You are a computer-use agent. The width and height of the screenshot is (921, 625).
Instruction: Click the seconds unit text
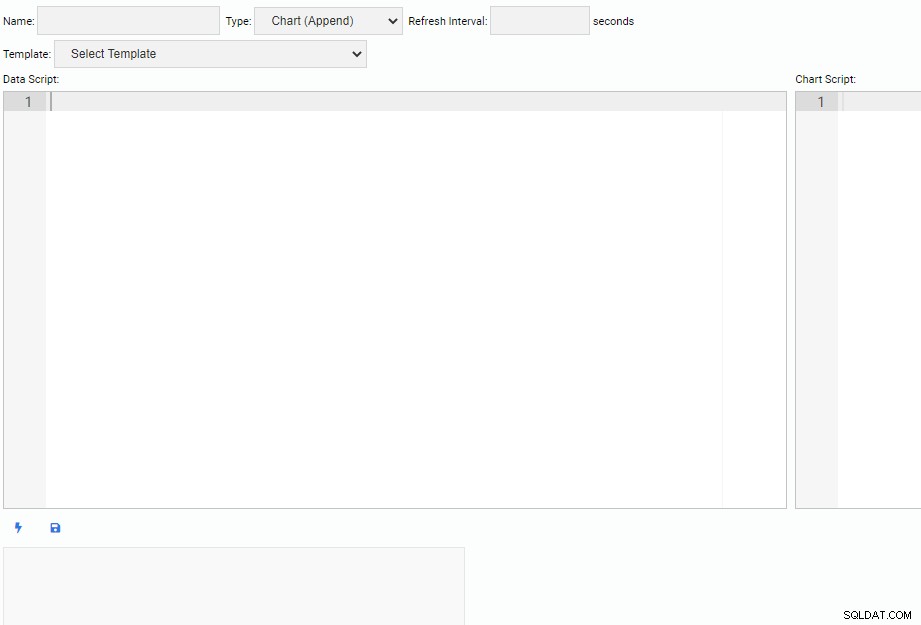(x=613, y=21)
